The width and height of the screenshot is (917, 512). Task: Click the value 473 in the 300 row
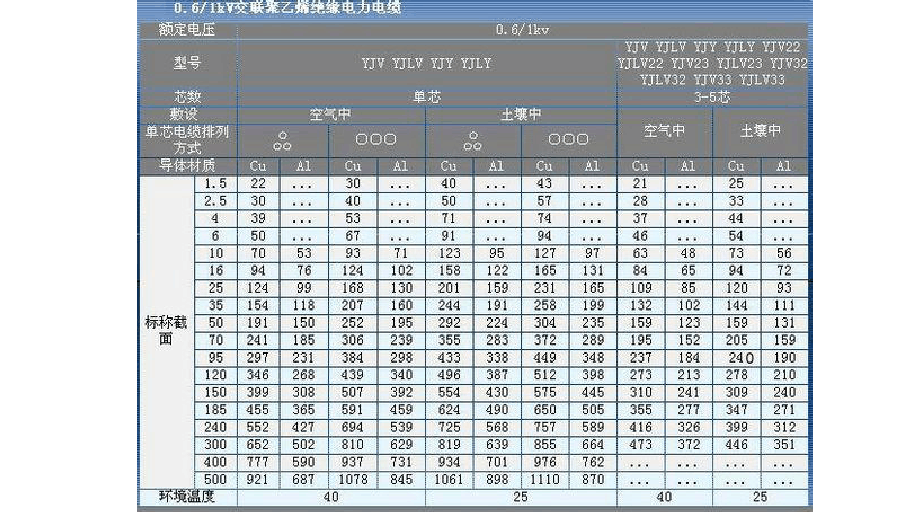click(x=640, y=445)
